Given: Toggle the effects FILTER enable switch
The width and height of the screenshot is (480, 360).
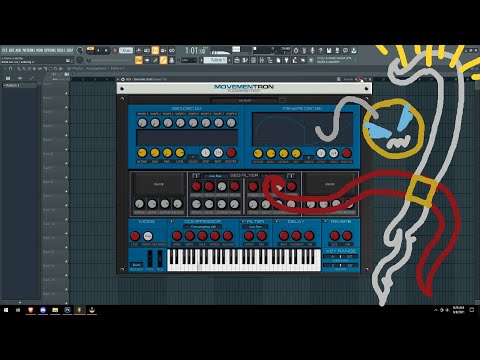Looking at the screenshot, I should tap(243, 221).
